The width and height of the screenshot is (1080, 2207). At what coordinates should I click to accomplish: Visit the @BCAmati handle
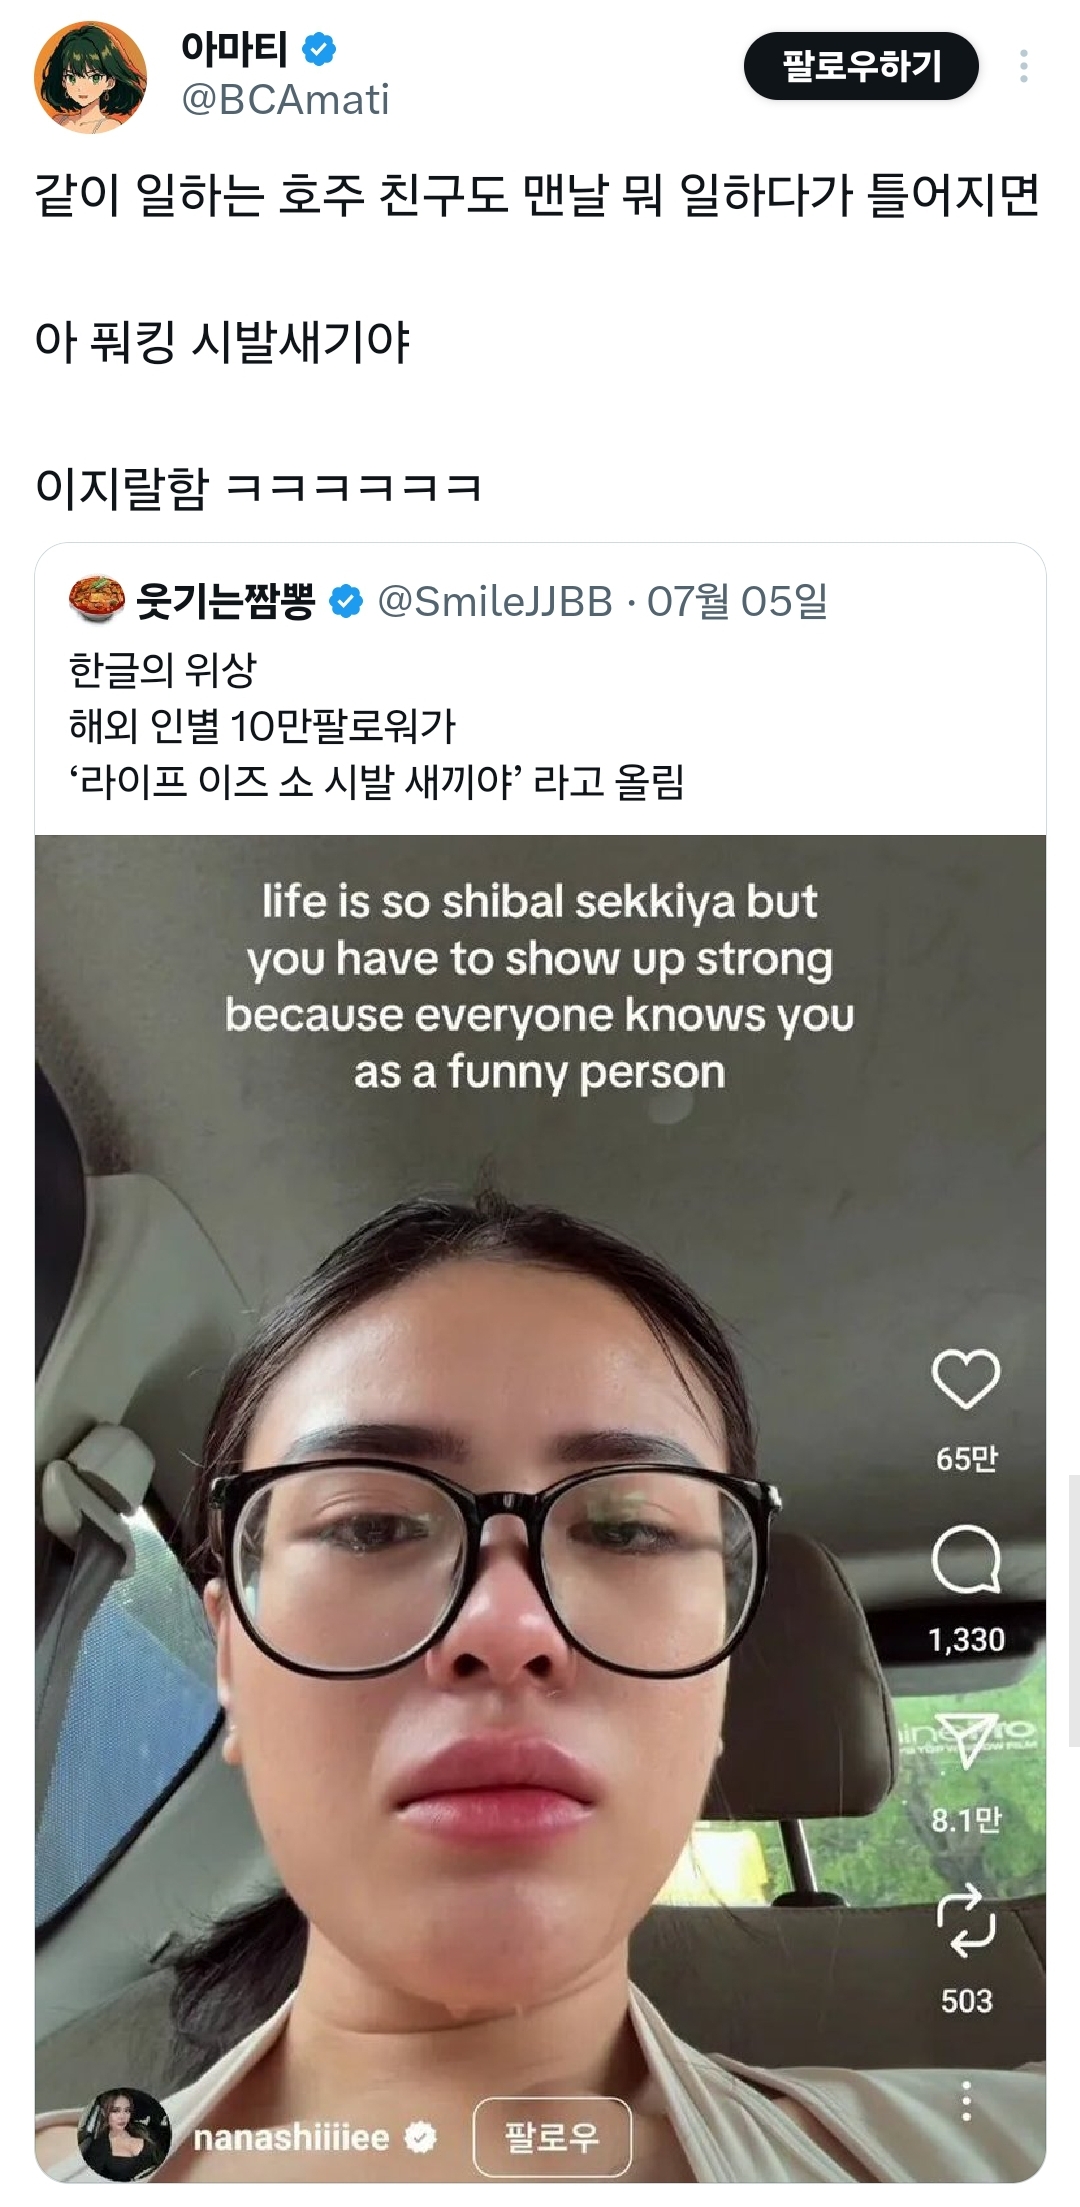click(x=285, y=100)
